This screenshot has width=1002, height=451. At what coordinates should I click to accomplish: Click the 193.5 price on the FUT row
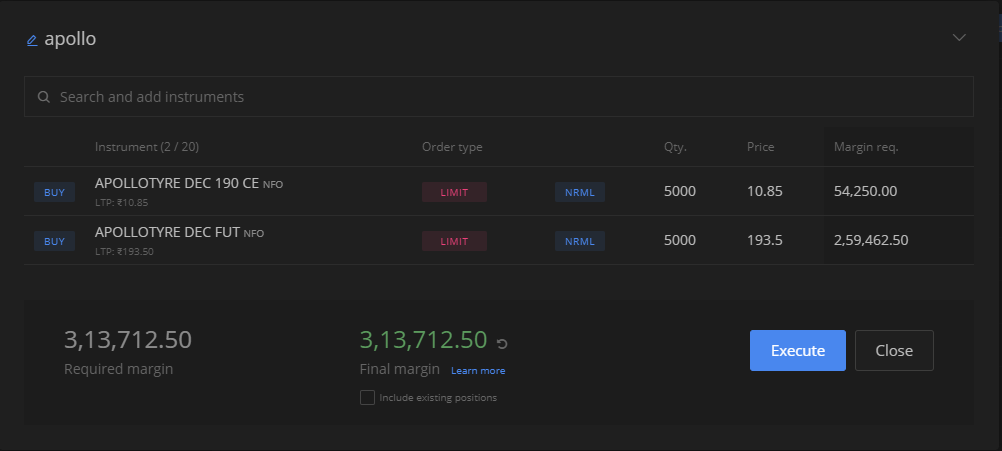765,240
